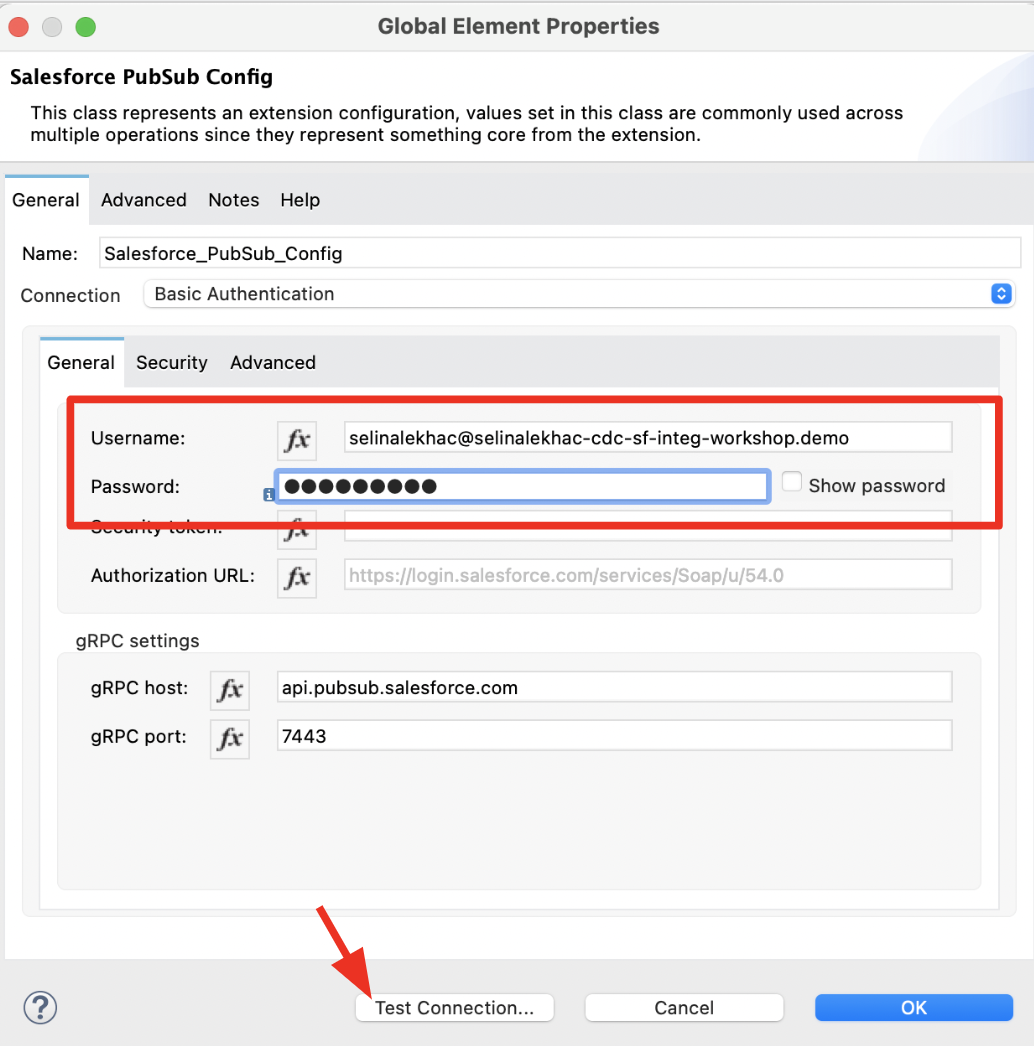Image resolution: width=1034 pixels, height=1046 pixels.
Task: Open the inner Advanced connection tab
Action: tap(273, 363)
